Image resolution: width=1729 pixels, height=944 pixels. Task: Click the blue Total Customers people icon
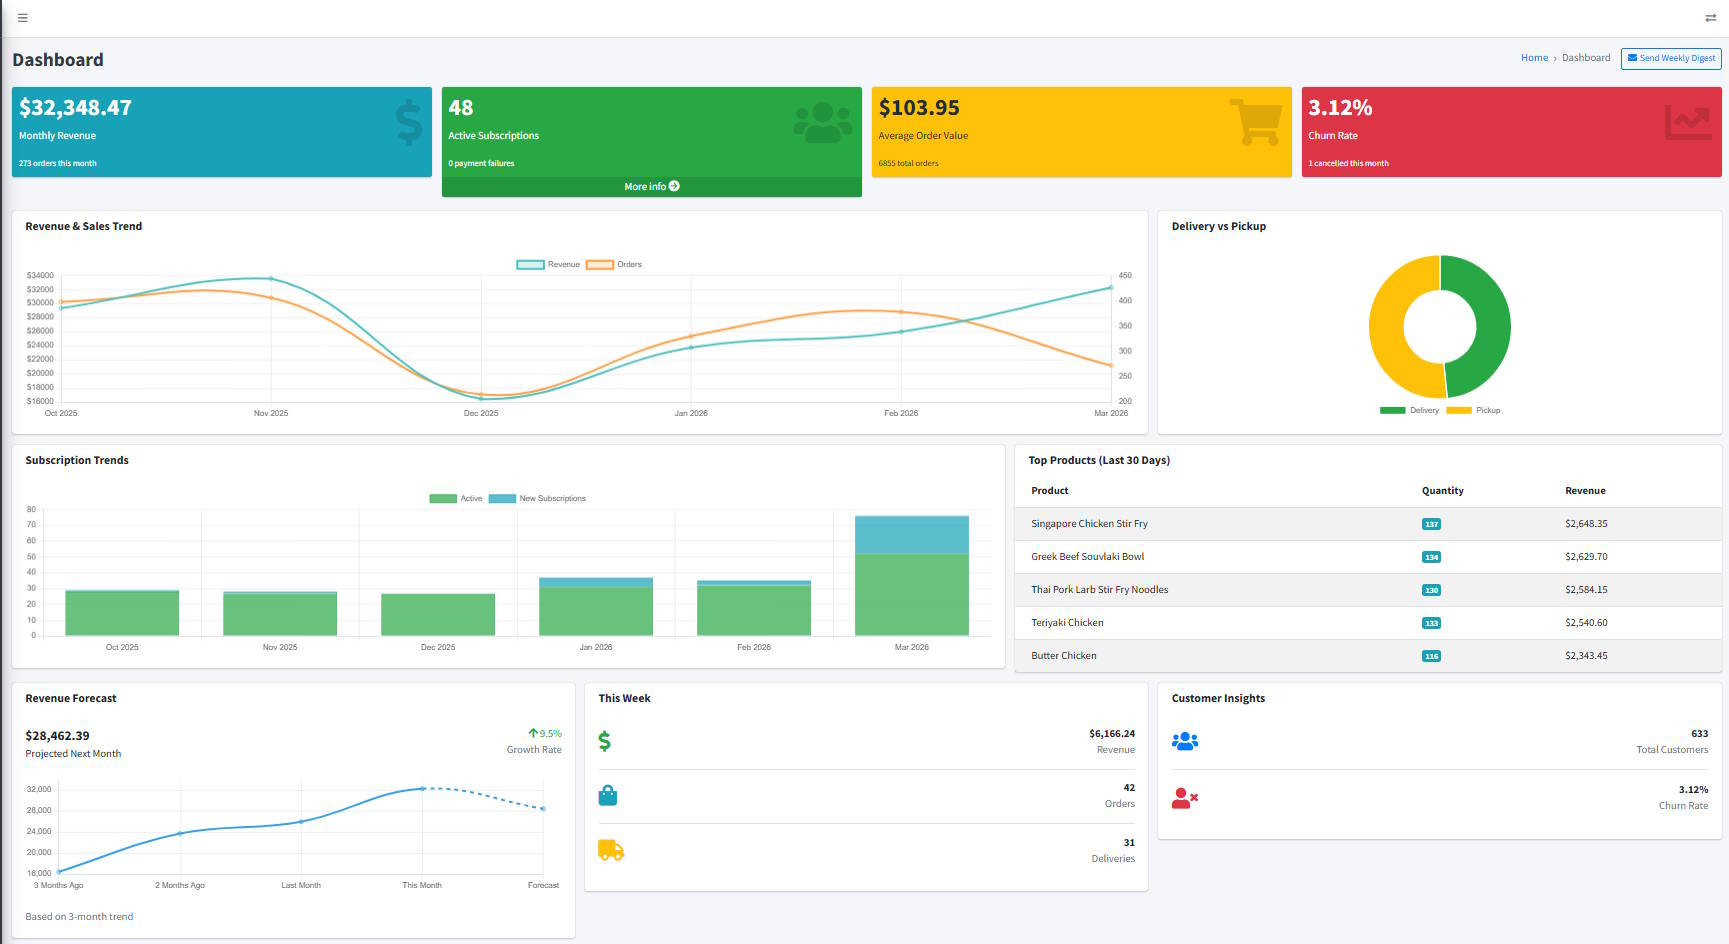point(1184,741)
